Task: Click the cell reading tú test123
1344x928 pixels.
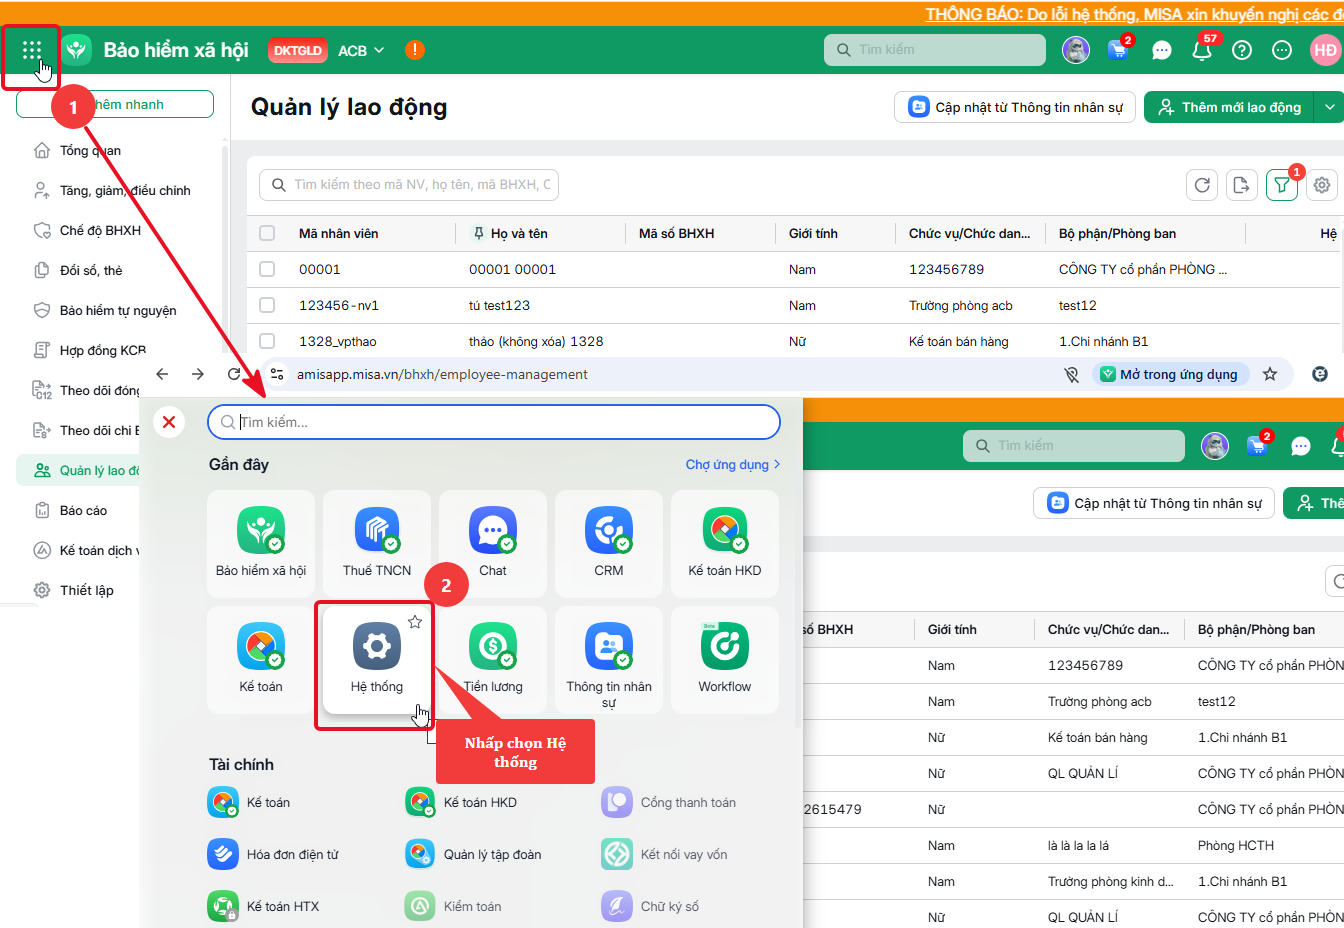Action: click(499, 305)
